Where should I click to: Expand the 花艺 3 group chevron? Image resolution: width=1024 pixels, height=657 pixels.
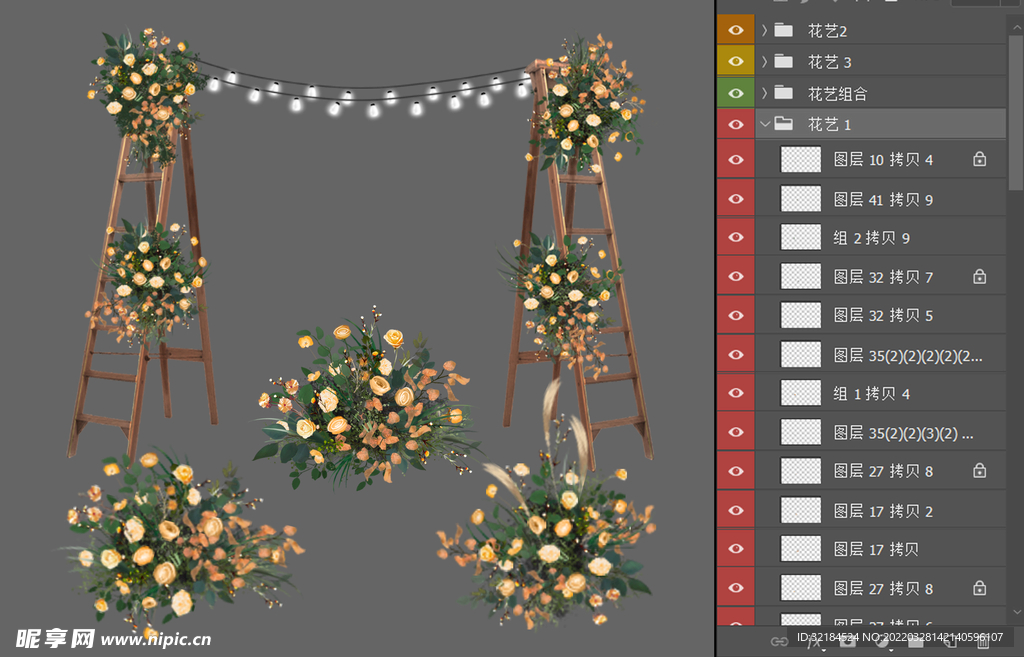point(765,61)
